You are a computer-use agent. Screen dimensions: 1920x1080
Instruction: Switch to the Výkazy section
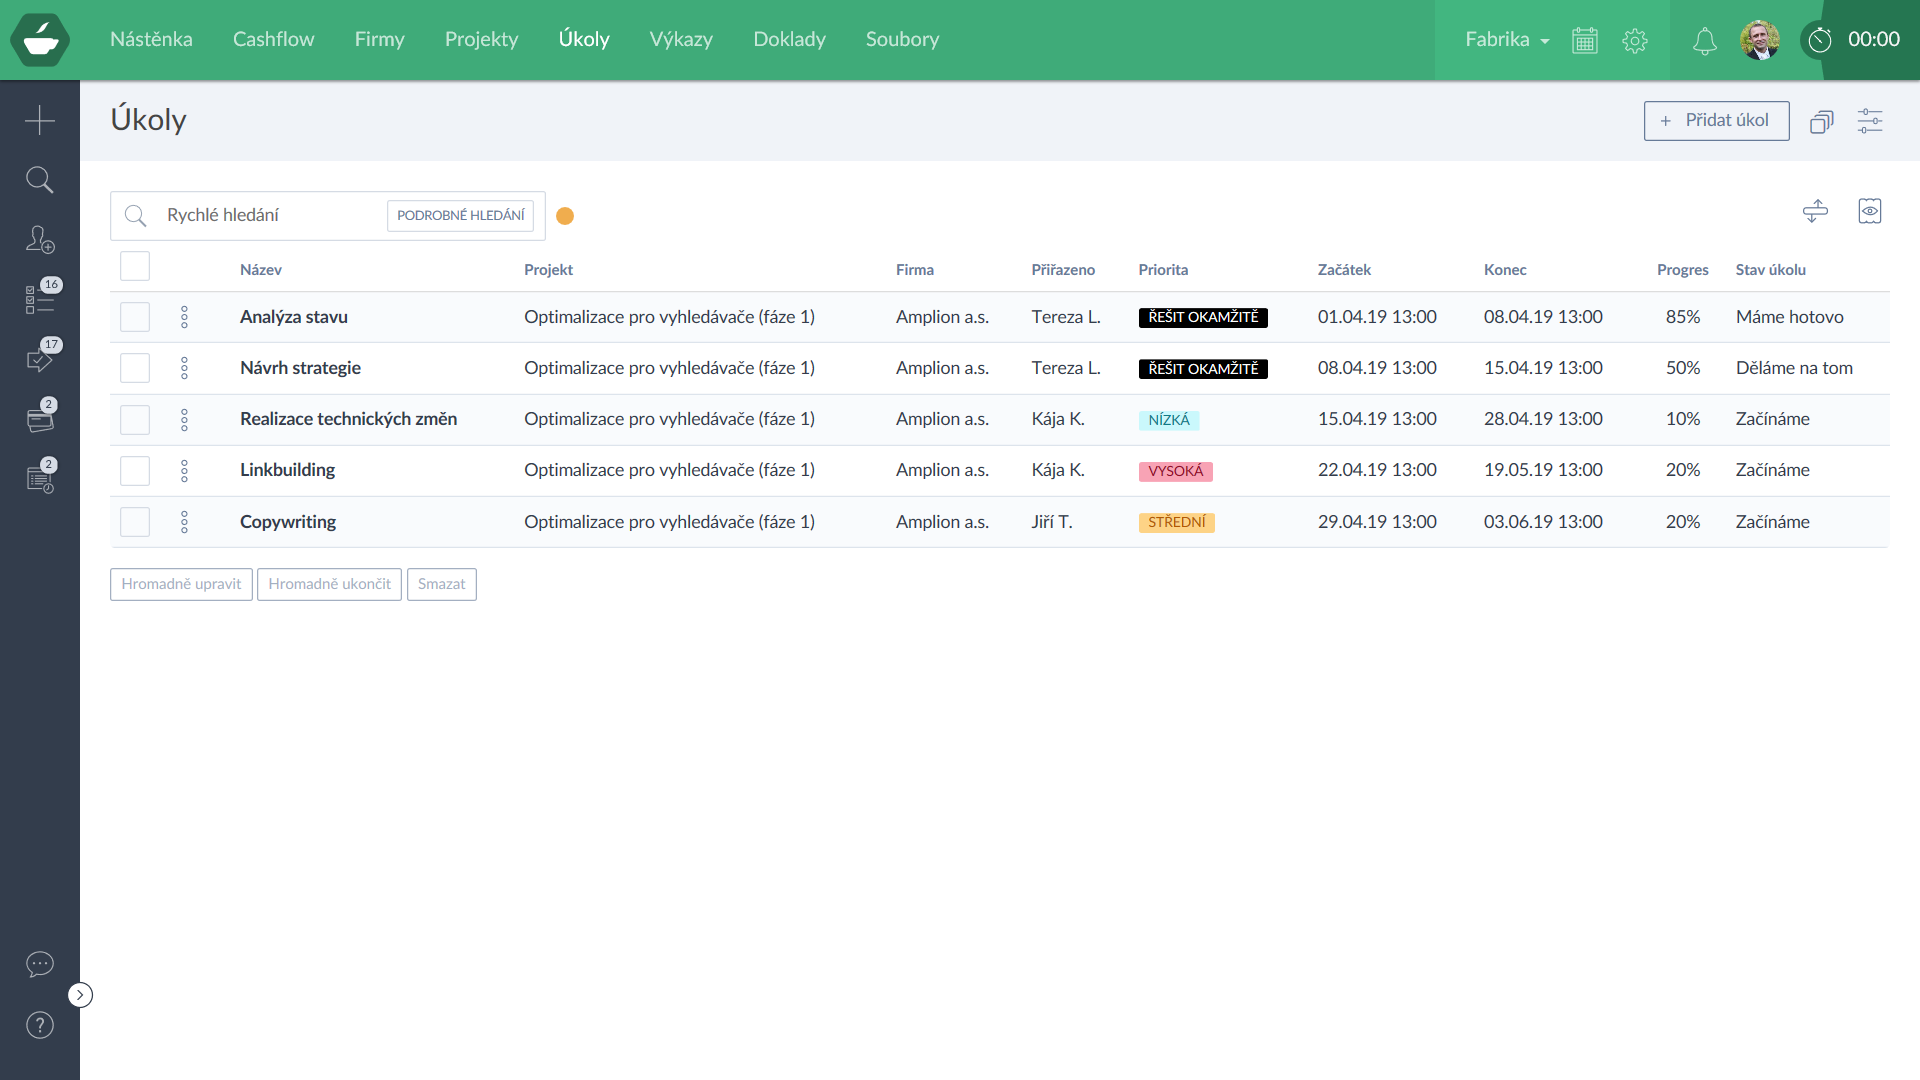click(681, 40)
